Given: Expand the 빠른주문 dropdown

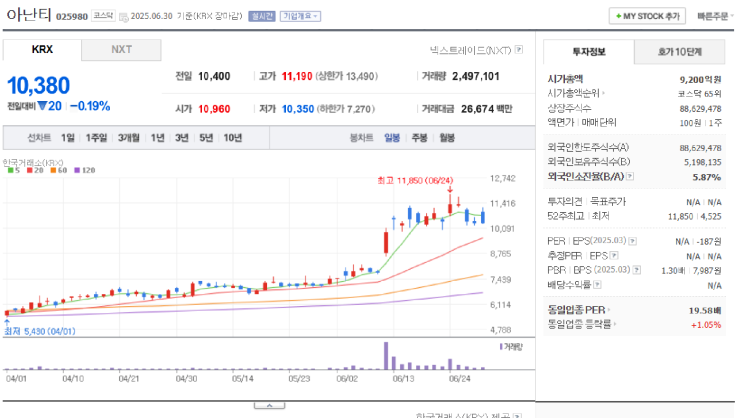Looking at the screenshot, I should click(715, 17).
